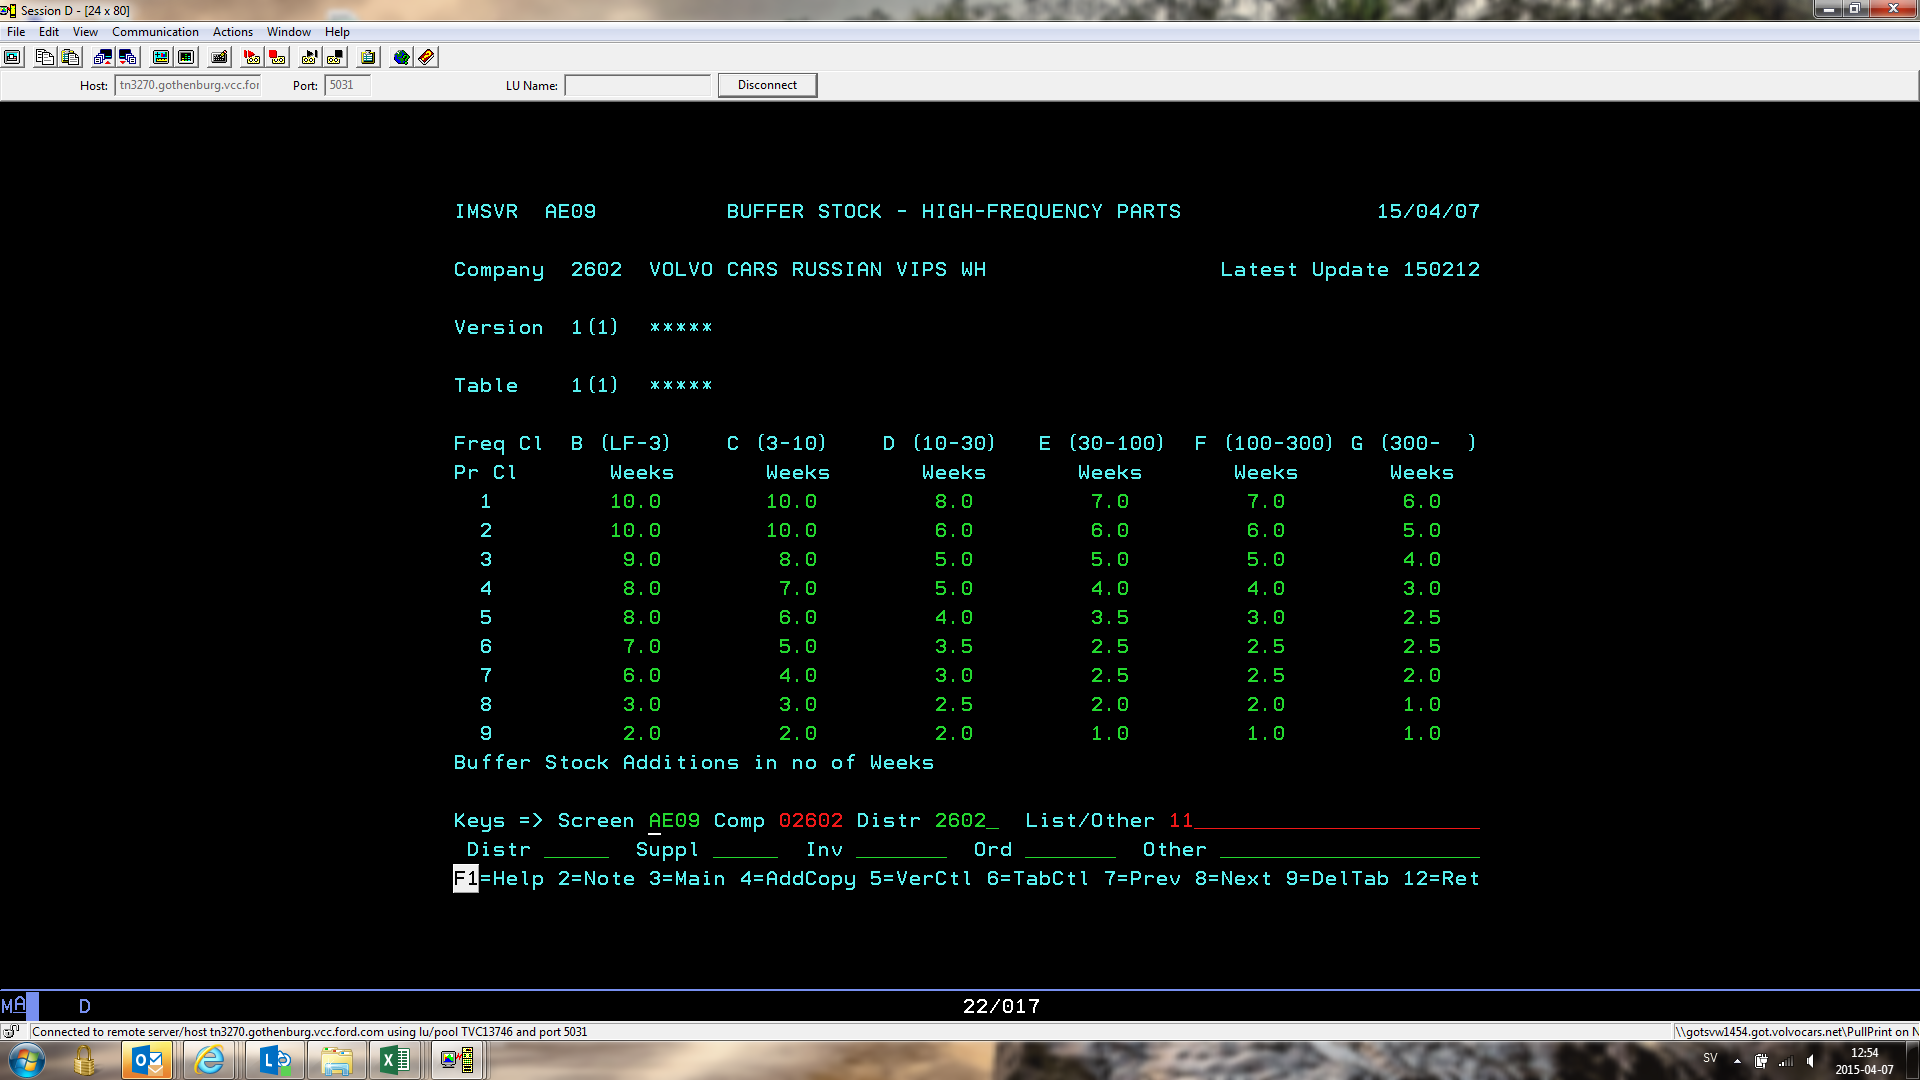Click the Send File to Host icon
This screenshot has width=1920, height=1080.
102,57
